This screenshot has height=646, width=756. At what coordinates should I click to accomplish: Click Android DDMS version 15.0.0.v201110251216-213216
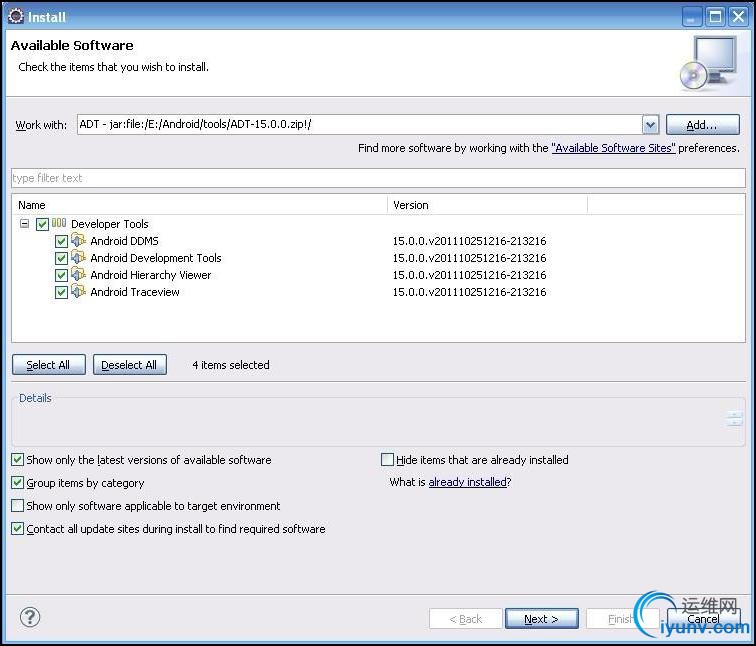coord(469,241)
